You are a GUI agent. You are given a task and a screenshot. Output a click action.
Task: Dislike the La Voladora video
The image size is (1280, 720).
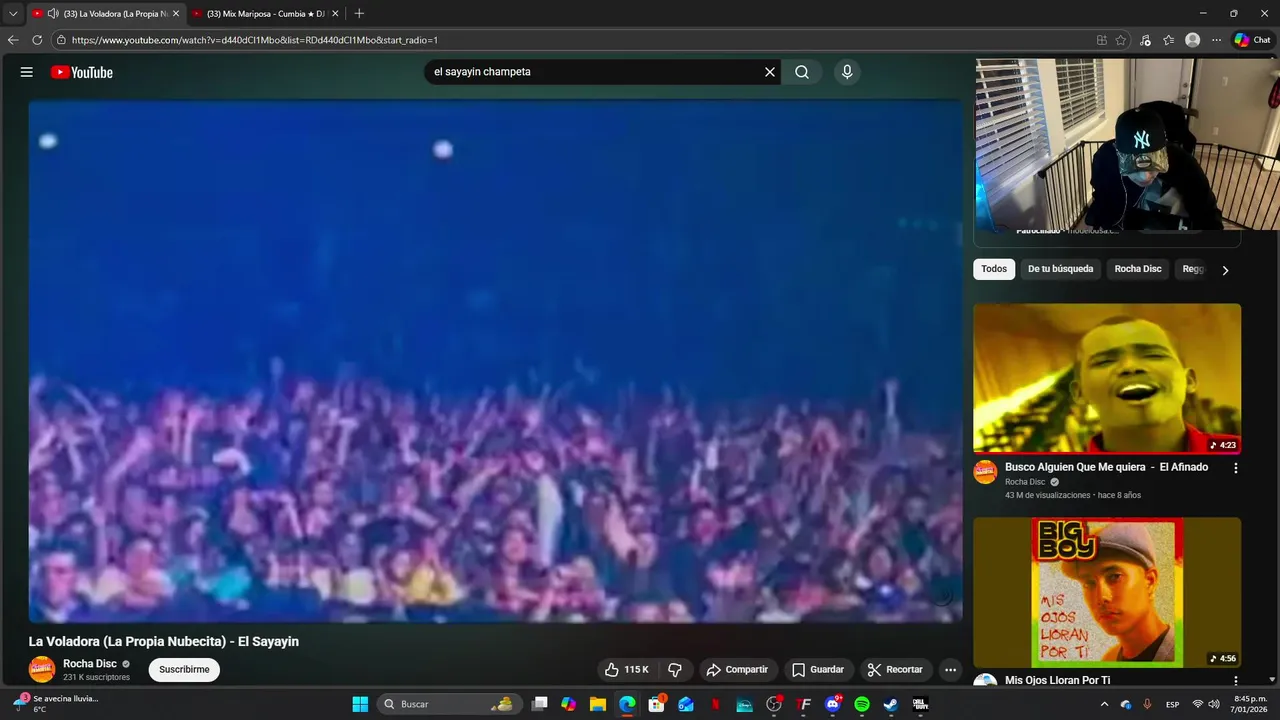675,670
